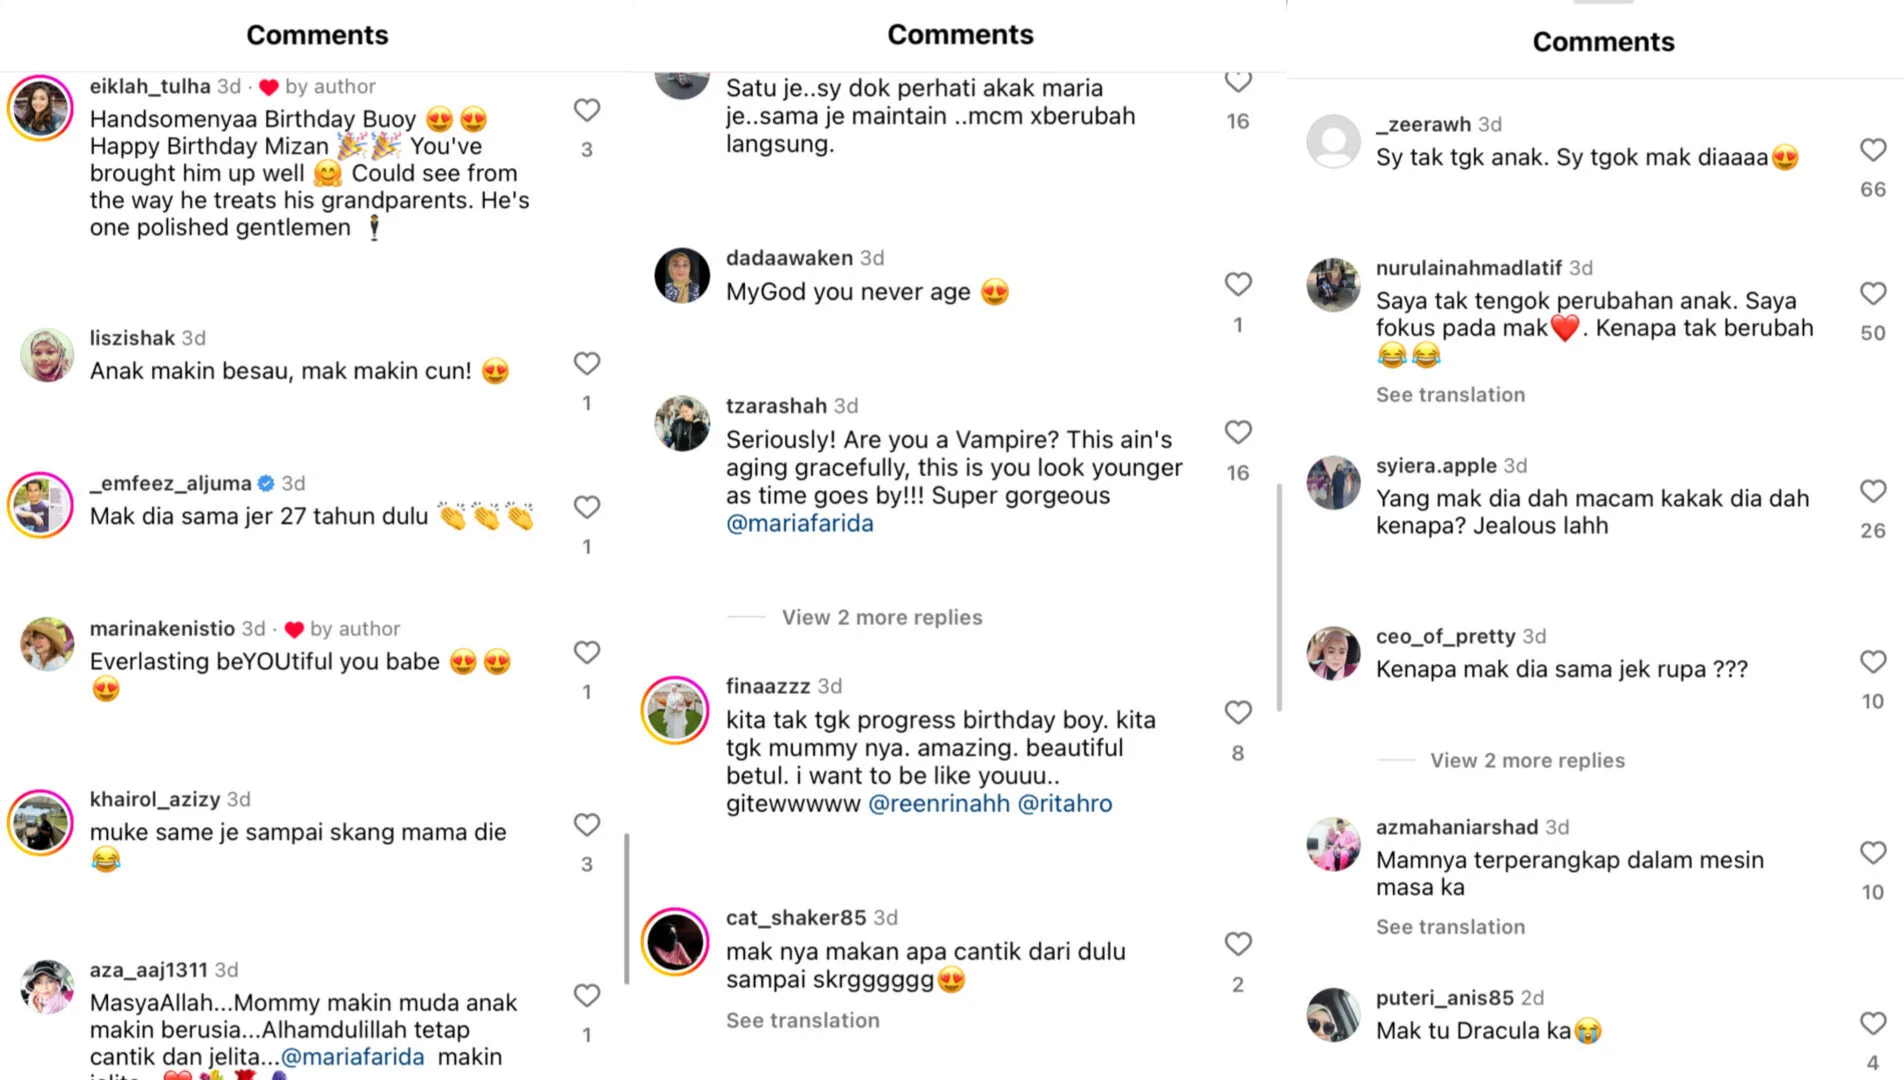This screenshot has width=1904, height=1080.
Task: Heart tzarashah's Vampire comment
Action: 1238,432
